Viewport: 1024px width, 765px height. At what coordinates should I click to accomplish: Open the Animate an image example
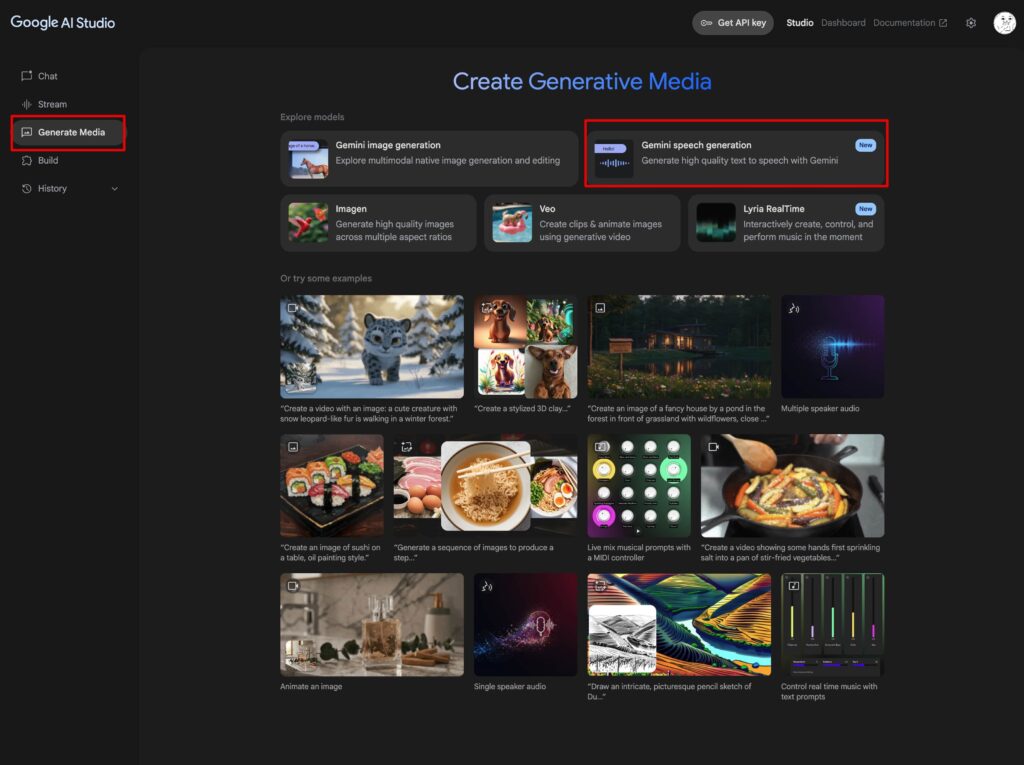pyautogui.click(x=372, y=625)
